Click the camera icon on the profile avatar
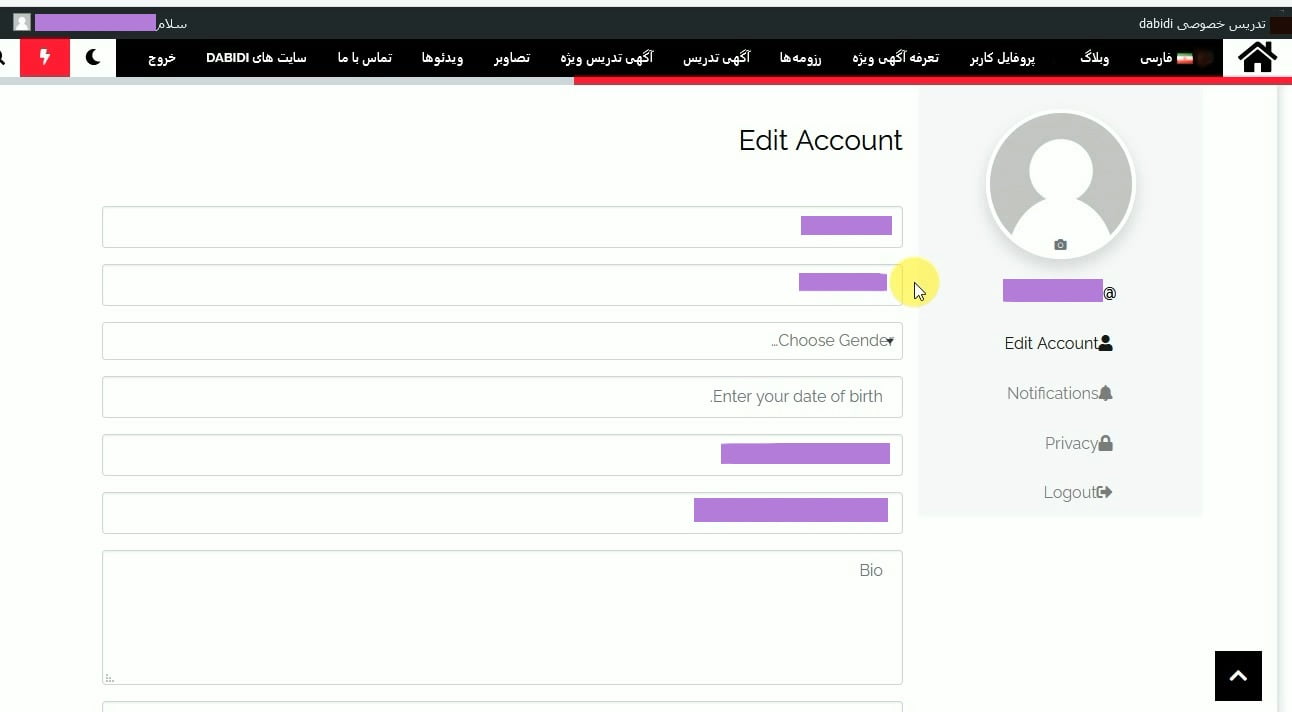 1060,245
